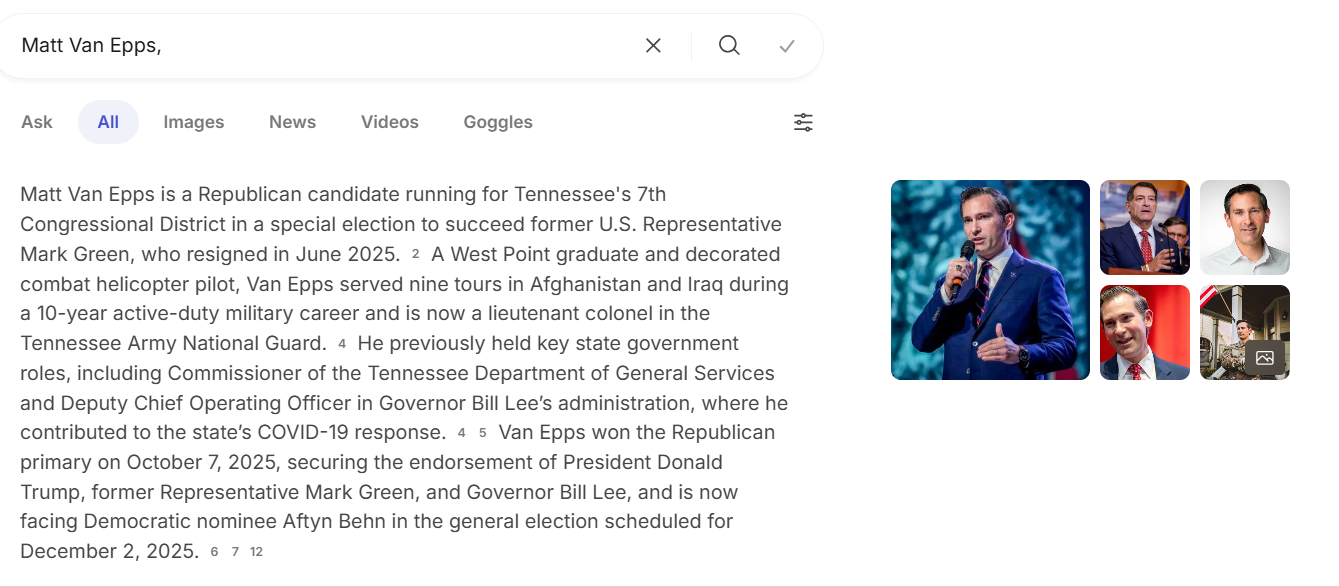Viewport: 1339px width, 586px height.
Task: Open the red-background portrait thumbnail
Action: [1145, 332]
